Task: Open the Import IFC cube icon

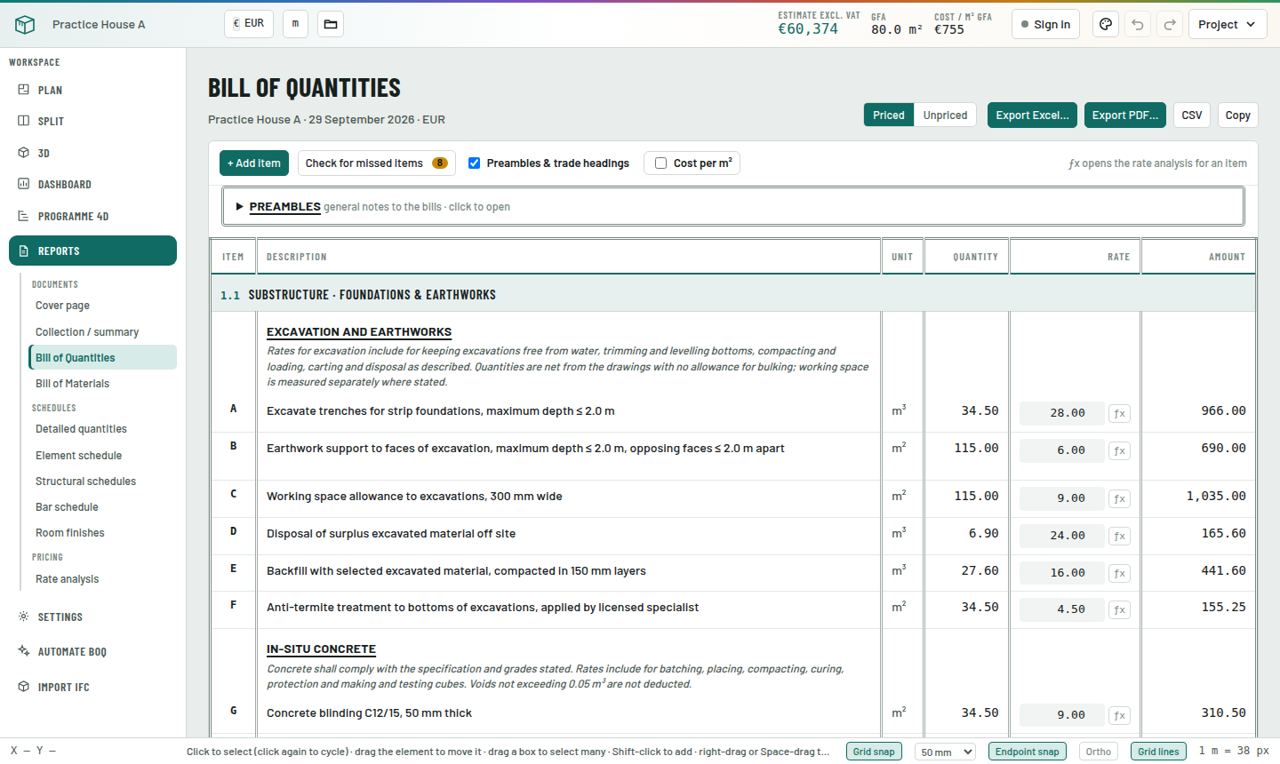Action: pos(24,687)
